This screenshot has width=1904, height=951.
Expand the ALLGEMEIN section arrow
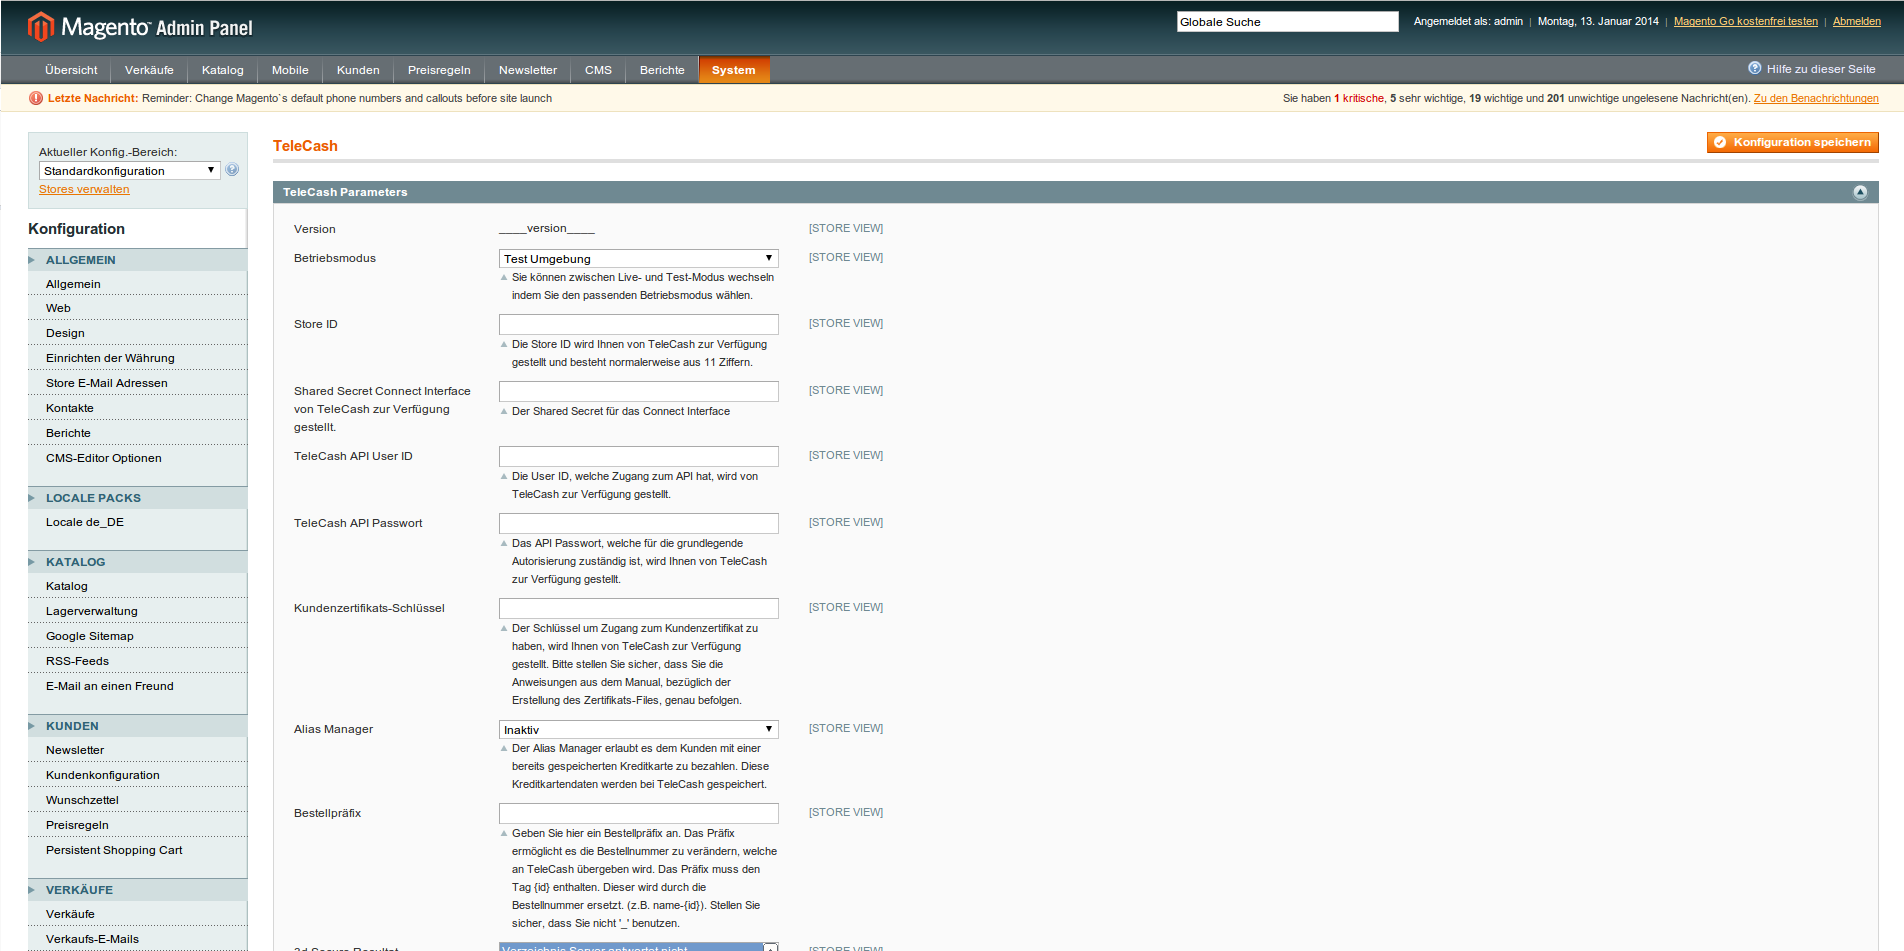point(32,260)
